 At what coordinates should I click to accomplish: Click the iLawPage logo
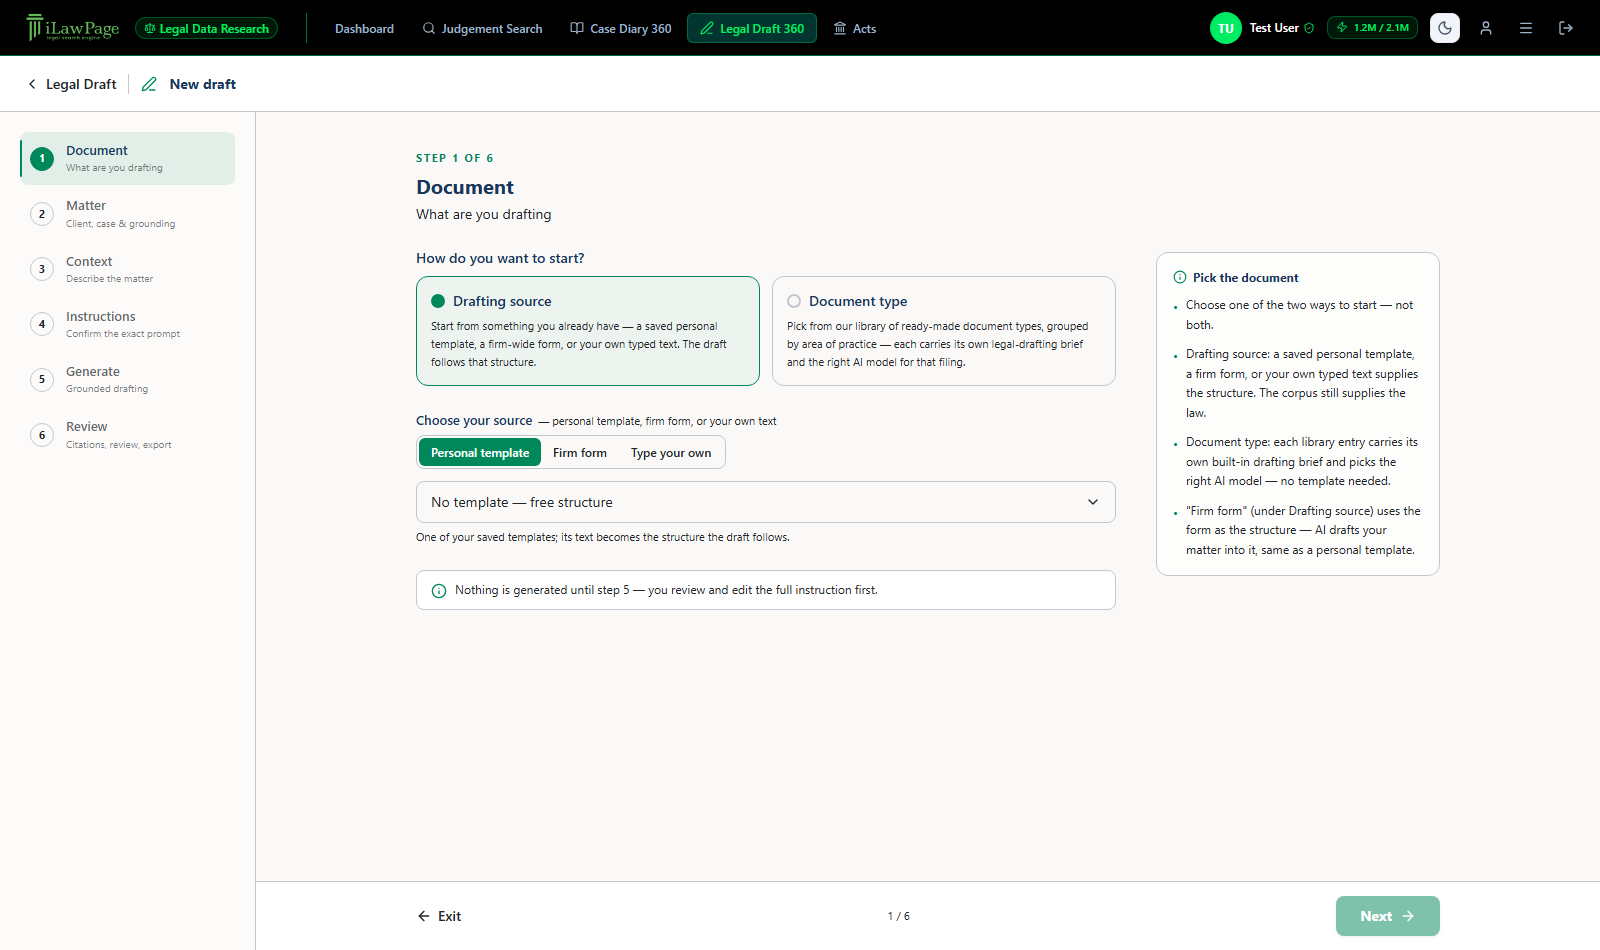pyautogui.click(x=73, y=28)
